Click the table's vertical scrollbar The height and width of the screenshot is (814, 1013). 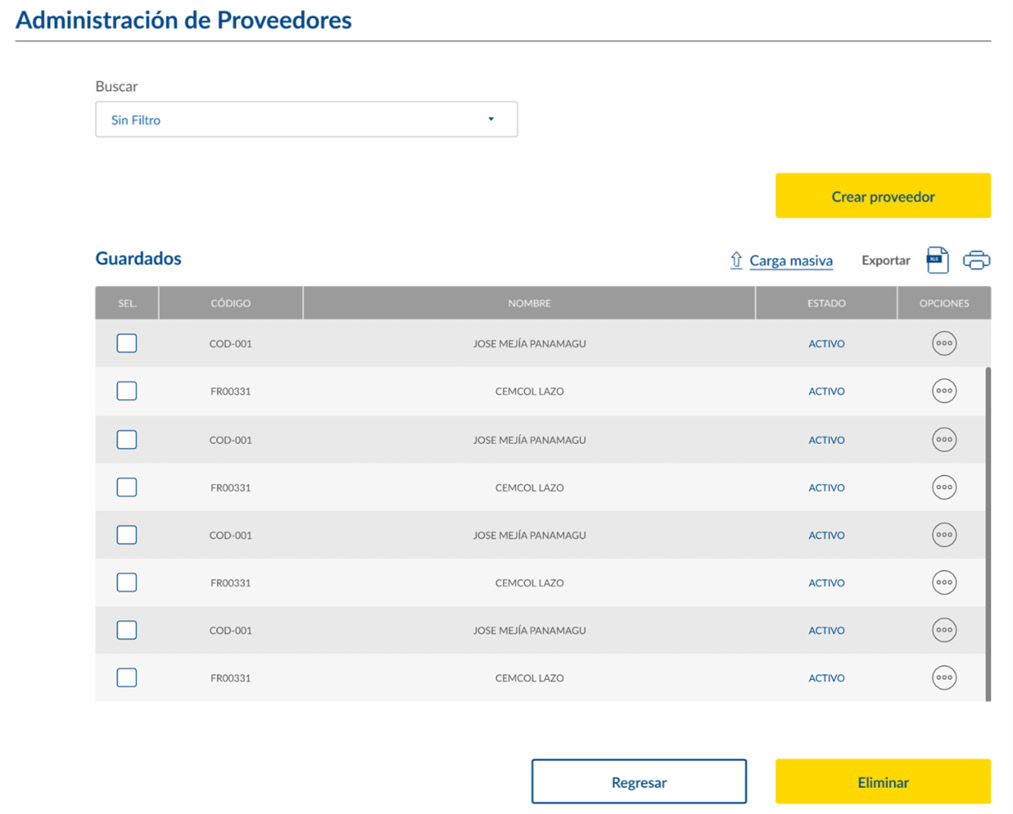point(988,530)
